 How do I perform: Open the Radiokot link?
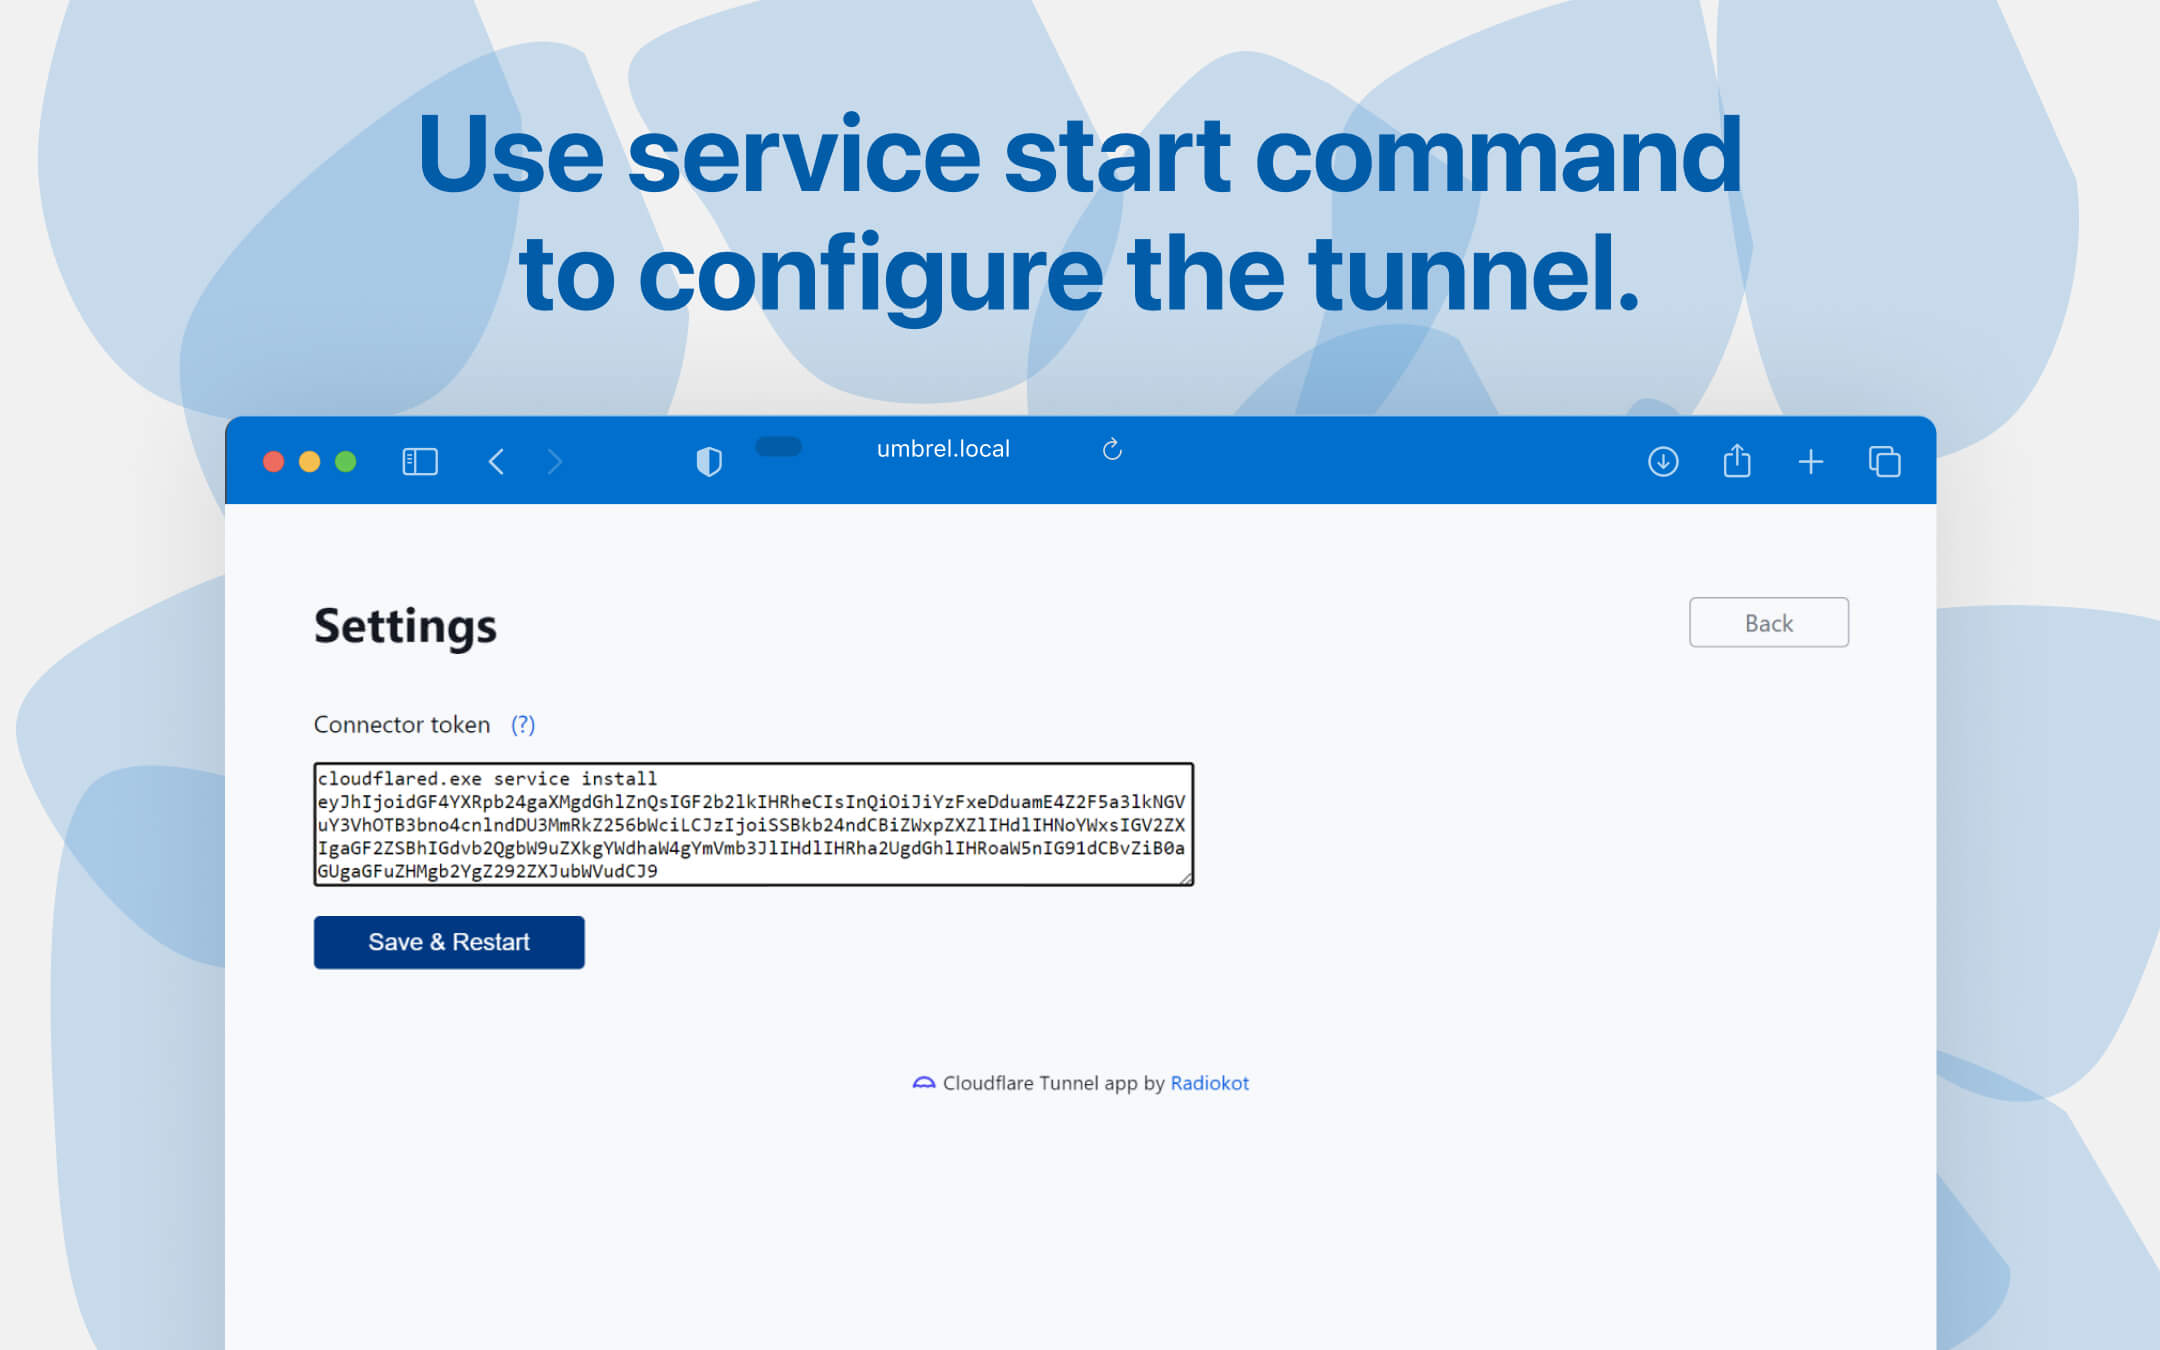click(x=1209, y=1083)
